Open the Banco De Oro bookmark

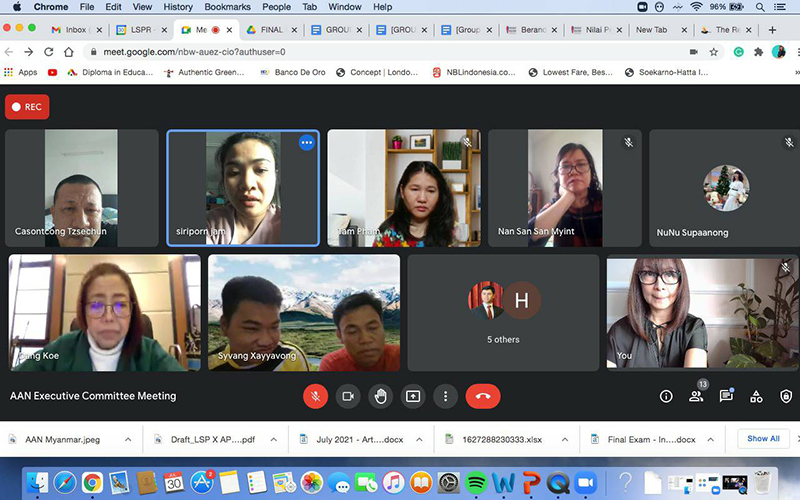pyautogui.click(x=290, y=72)
